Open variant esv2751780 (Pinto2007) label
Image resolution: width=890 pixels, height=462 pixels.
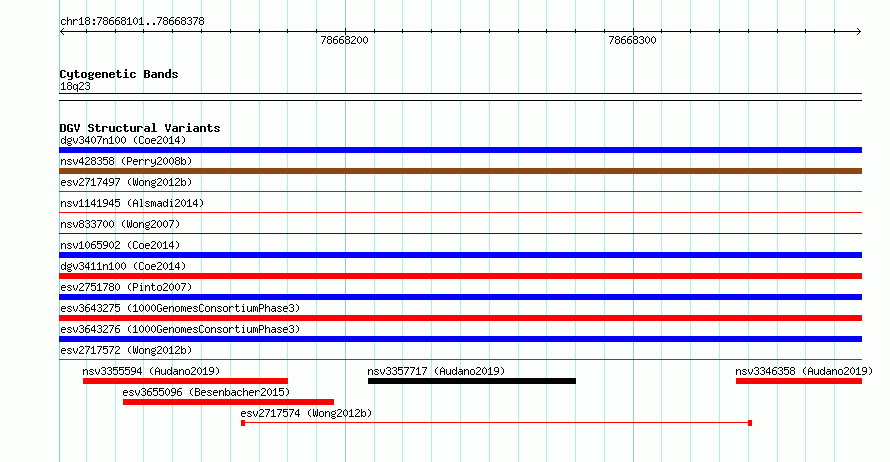pos(126,287)
